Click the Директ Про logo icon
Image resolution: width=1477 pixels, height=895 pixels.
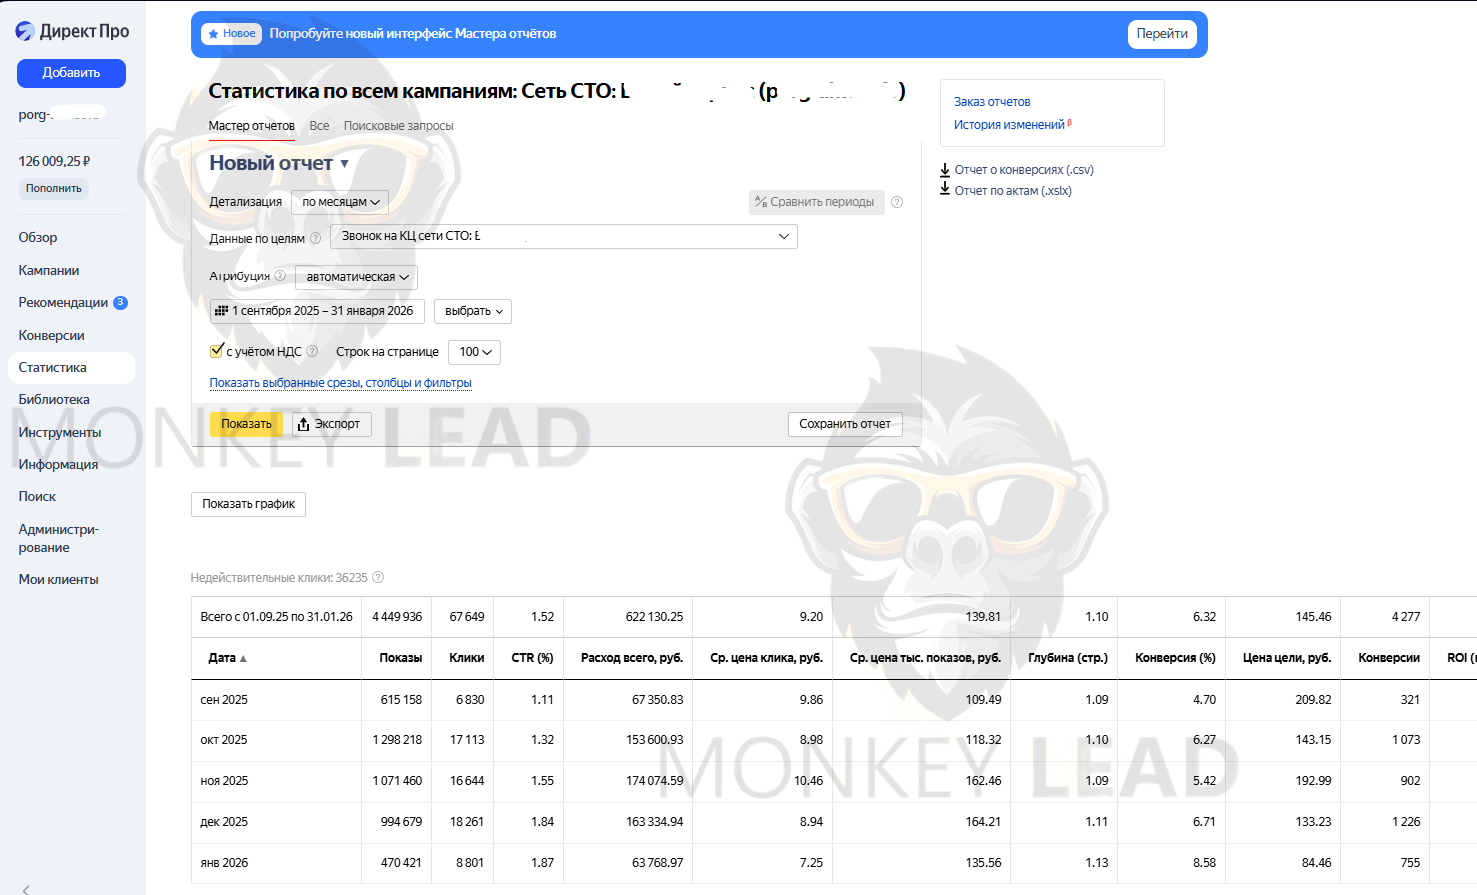tap(25, 32)
